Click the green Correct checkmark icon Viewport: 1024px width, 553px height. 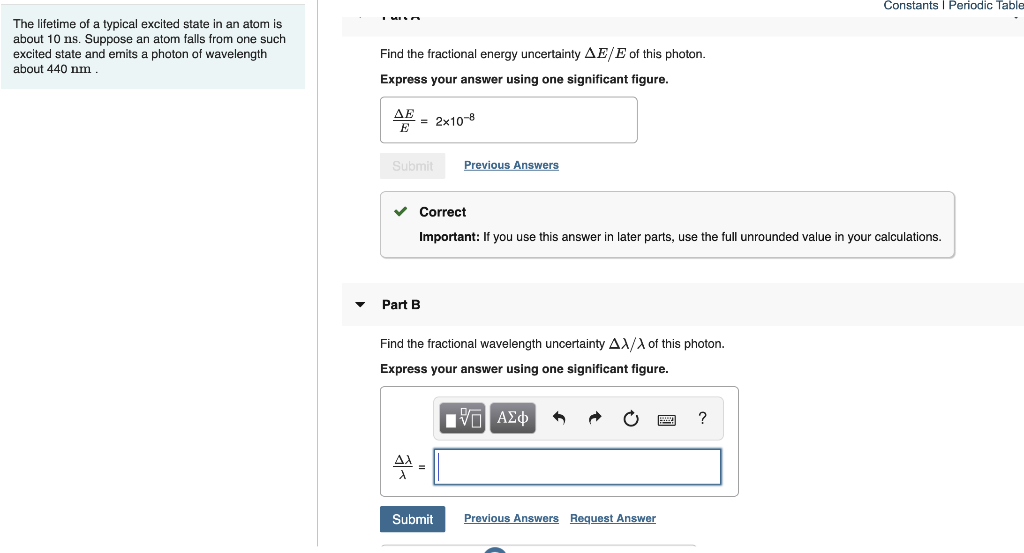[x=400, y=212]
